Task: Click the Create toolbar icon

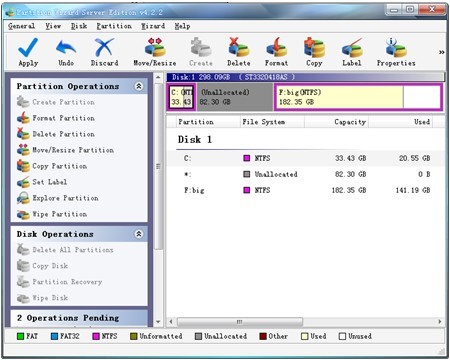Action: pos(200,47)
